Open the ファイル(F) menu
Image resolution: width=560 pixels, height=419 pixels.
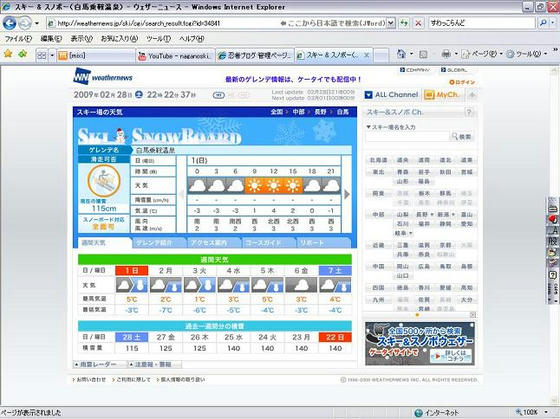18,39
